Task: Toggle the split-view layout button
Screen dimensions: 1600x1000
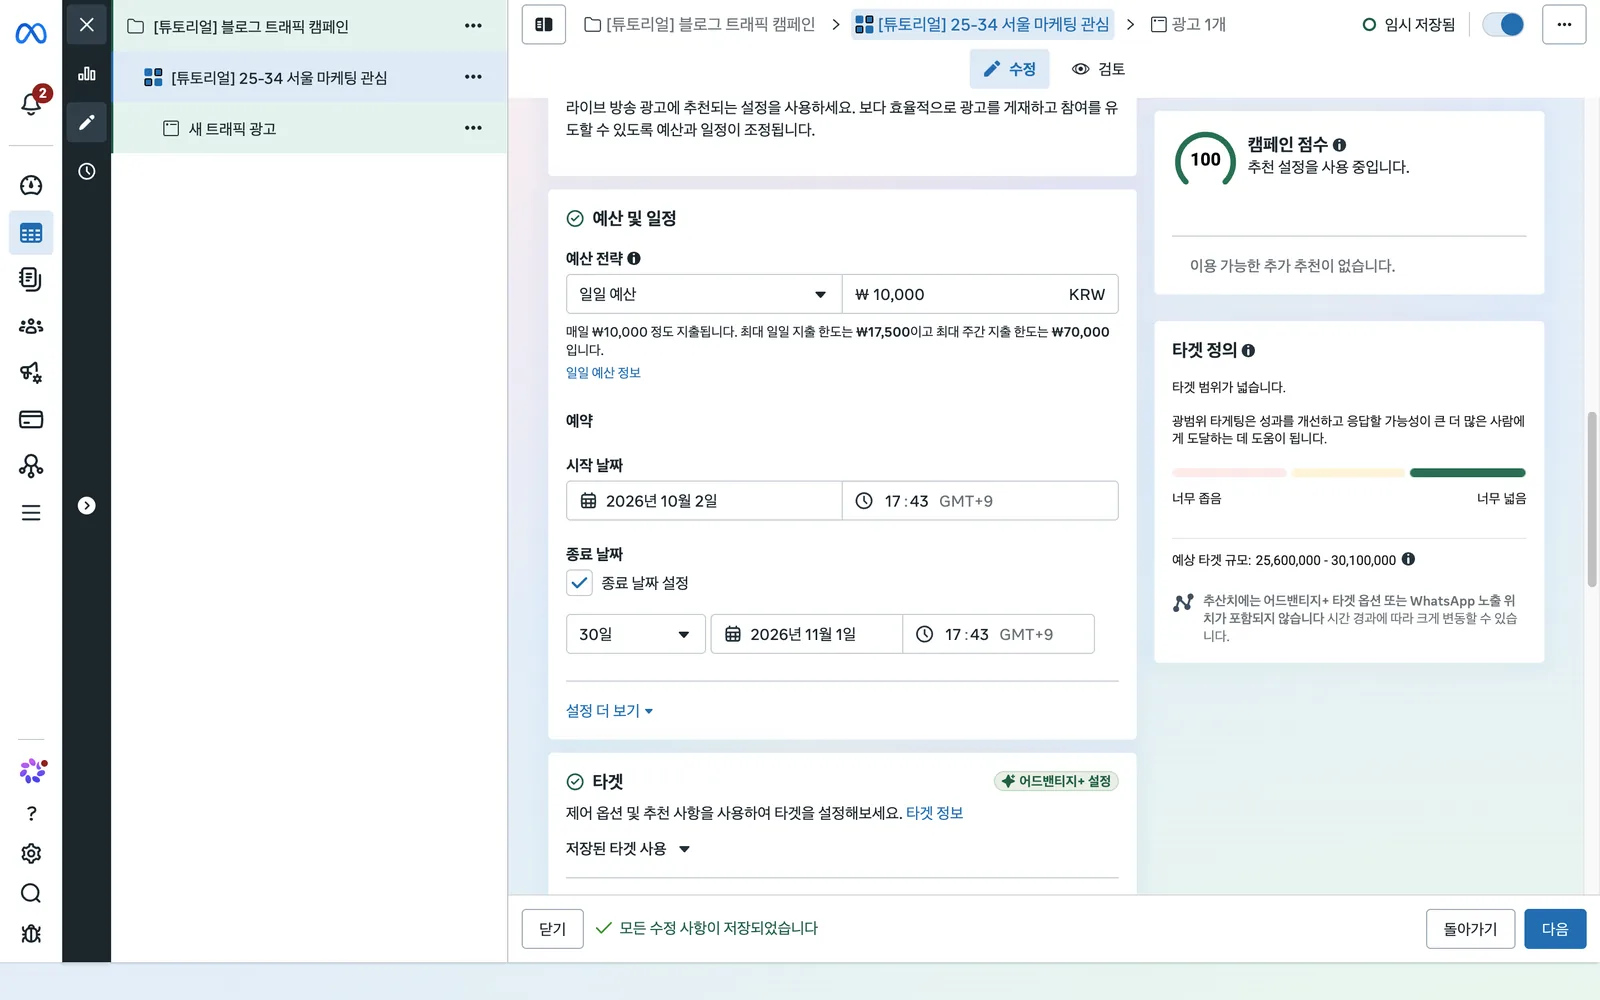Action: tap(544, 25)
